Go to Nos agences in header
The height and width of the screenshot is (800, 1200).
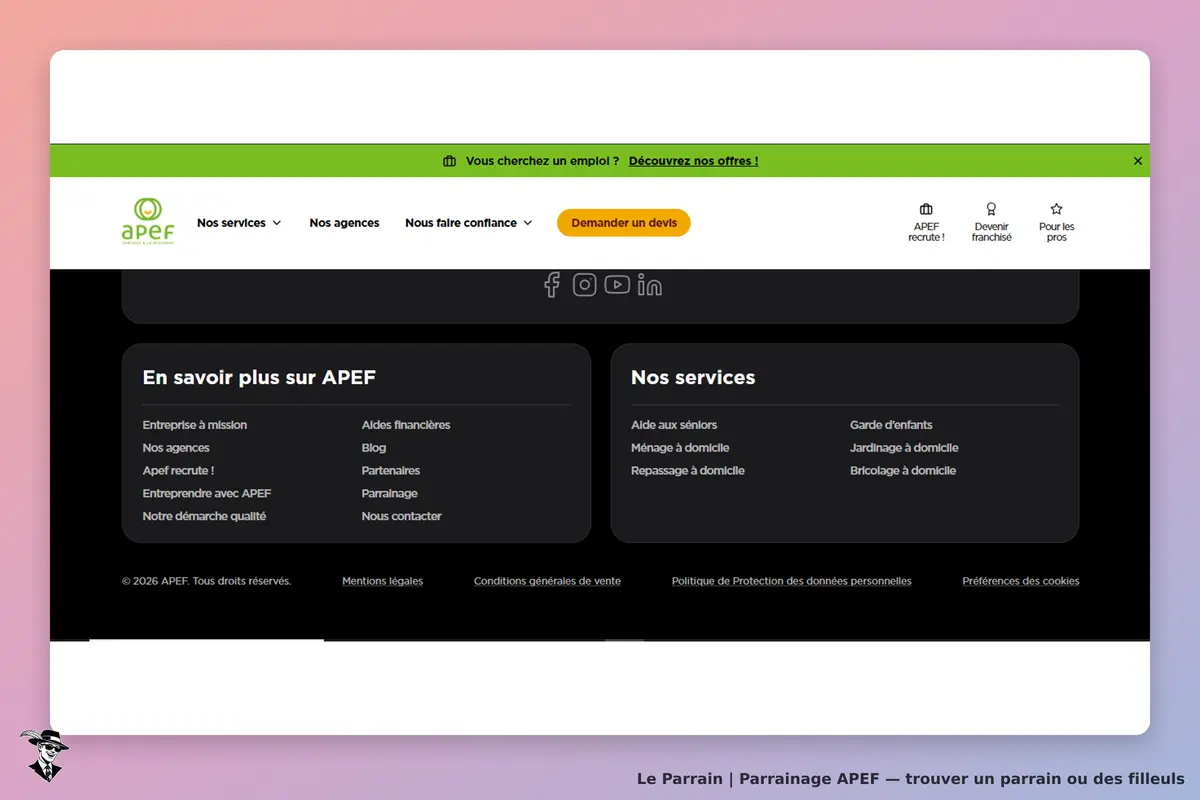click(x=344, y=223)
